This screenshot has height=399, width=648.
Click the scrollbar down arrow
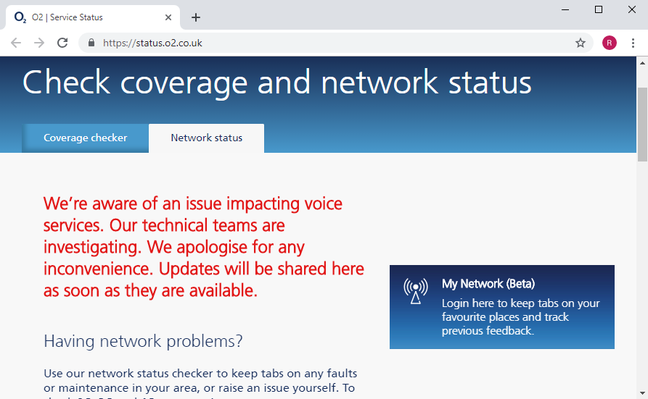[642, 393]
